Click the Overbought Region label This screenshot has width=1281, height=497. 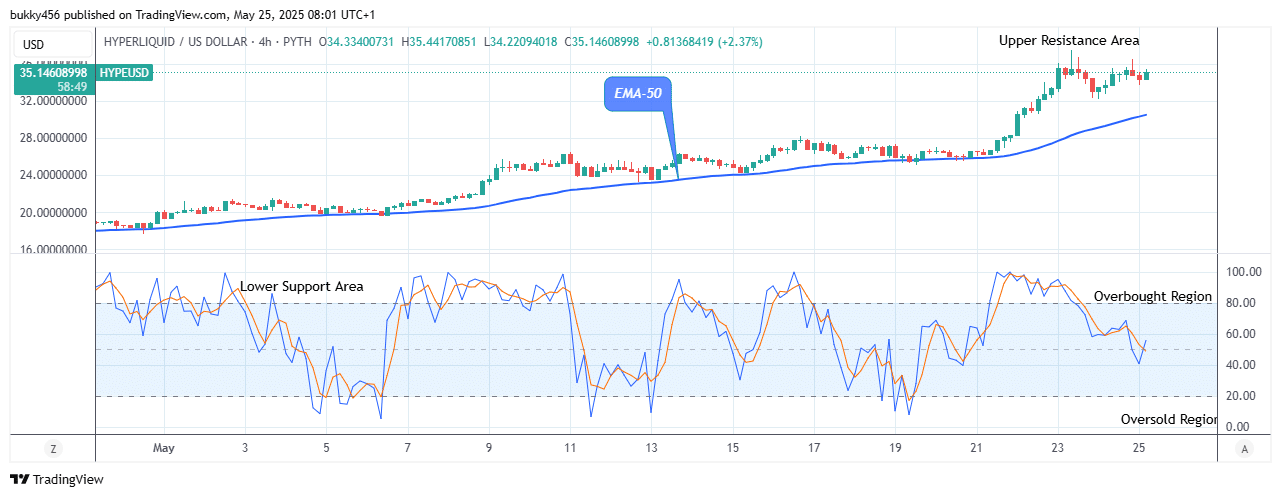click(x=1153, y=296)
